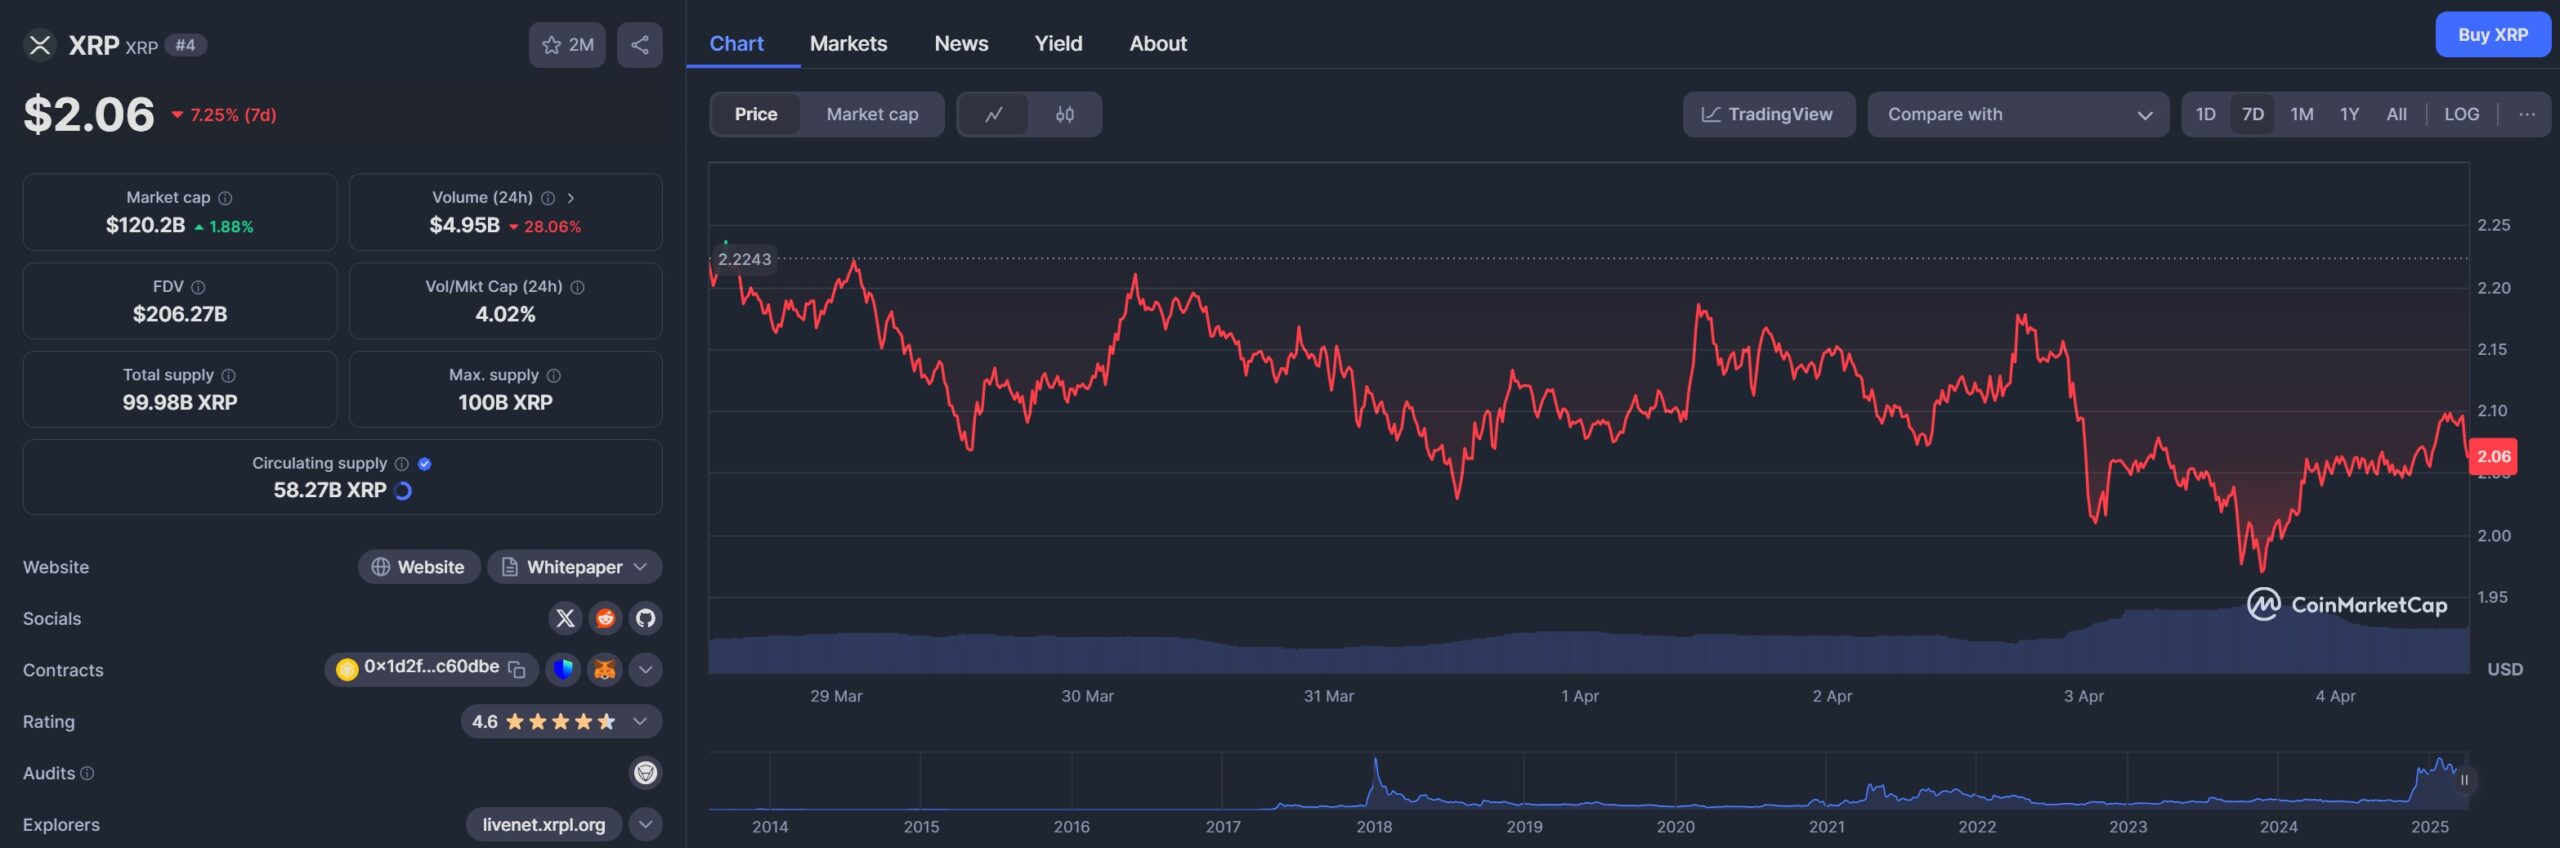Click the $120.2B market cap value

[x=146, y=225]
